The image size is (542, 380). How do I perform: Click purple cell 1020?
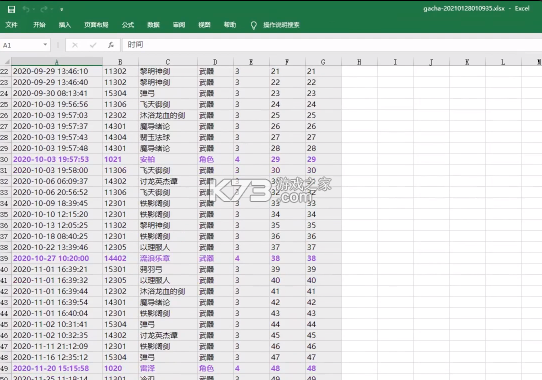point(120,368)
